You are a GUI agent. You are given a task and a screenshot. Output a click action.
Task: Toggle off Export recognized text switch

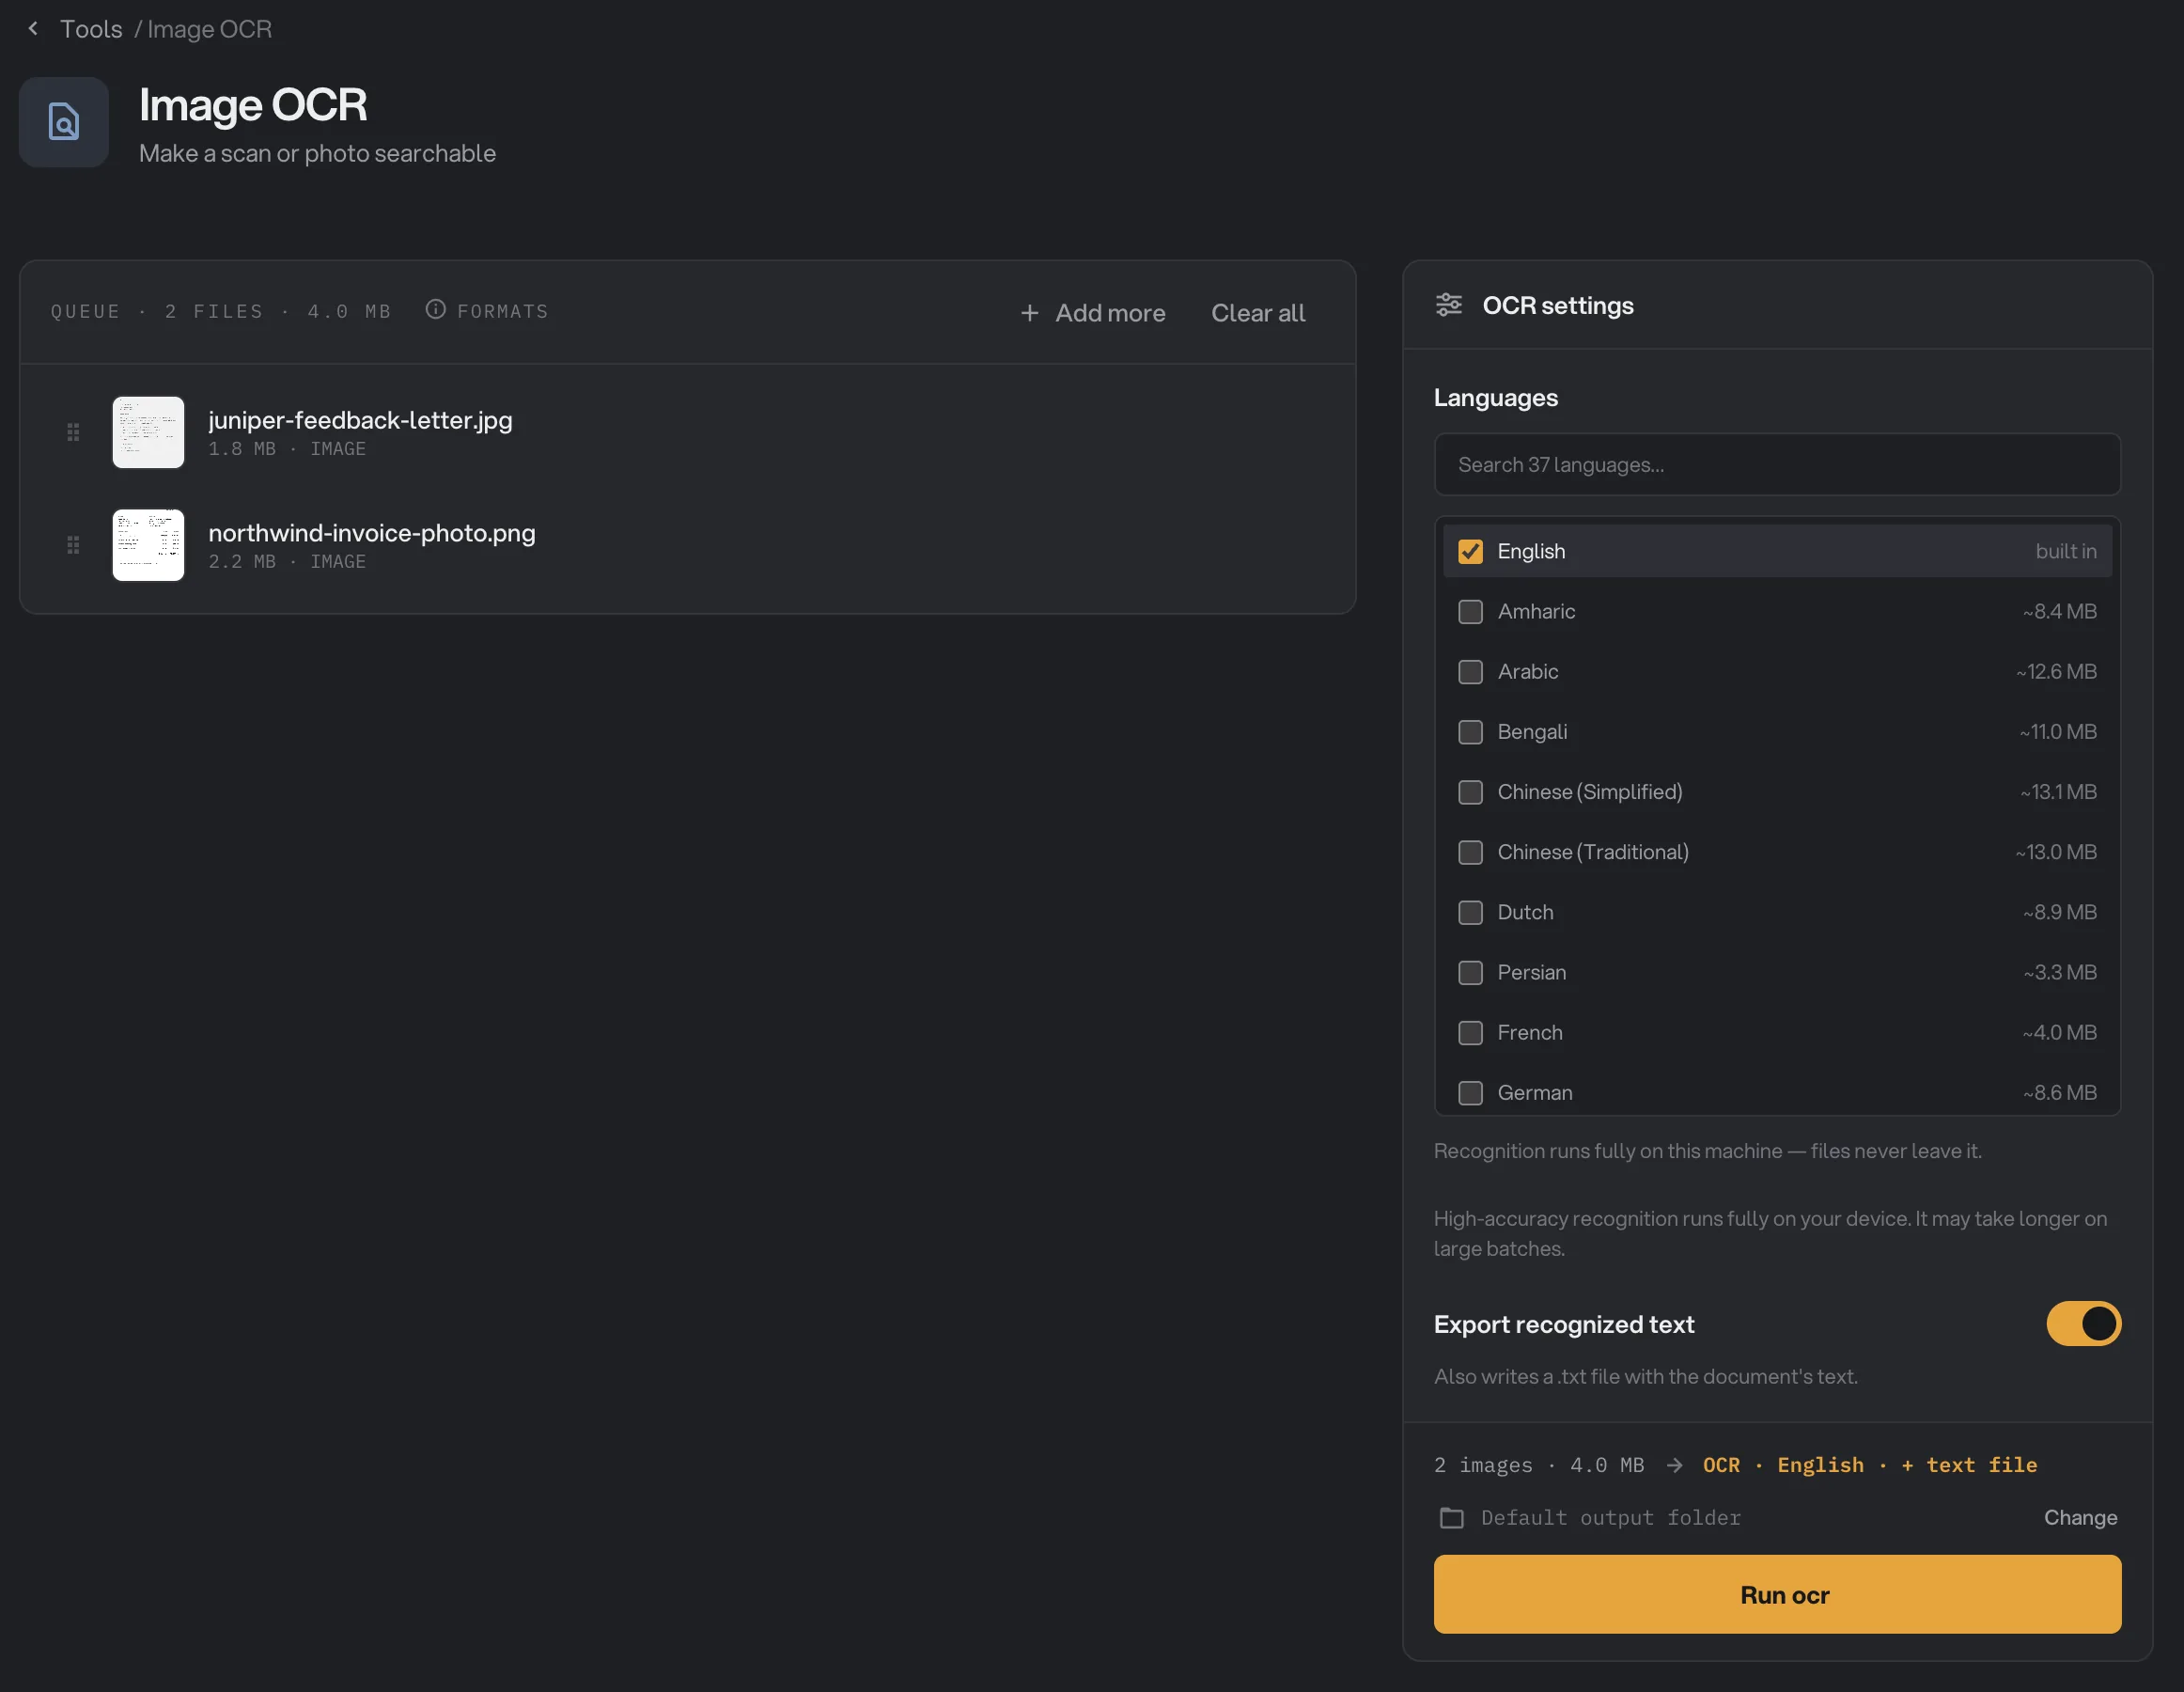(x=2083, y=1324)
